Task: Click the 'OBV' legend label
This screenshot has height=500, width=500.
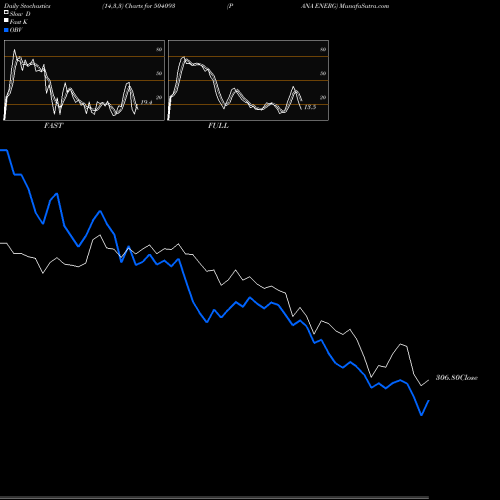Action: [x=16, y=30]
